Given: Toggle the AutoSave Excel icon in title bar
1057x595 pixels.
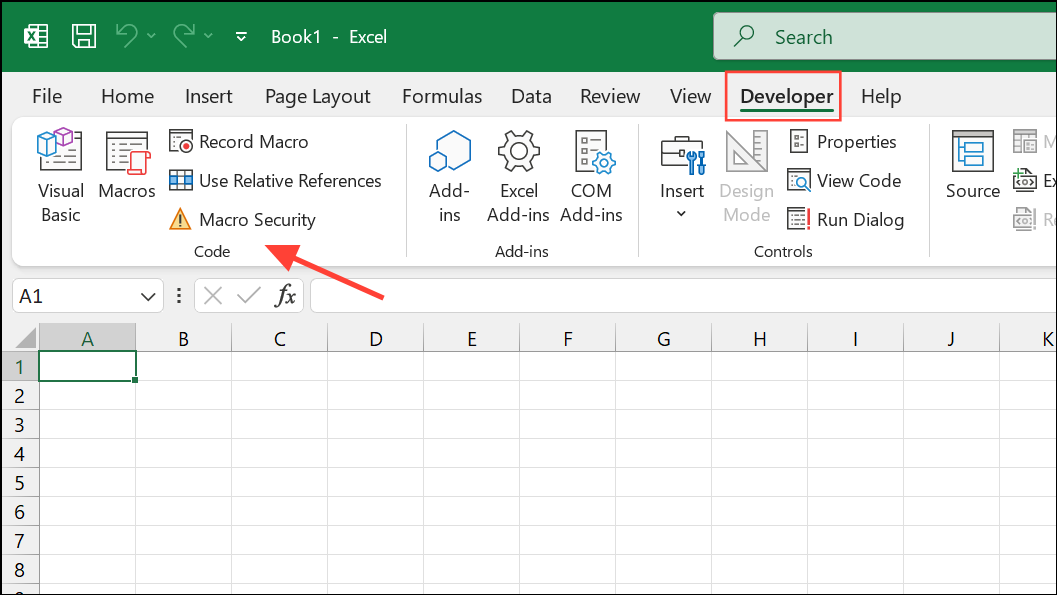Looking at the screenshot, I should pyautogui.click(x=37, y=37).
